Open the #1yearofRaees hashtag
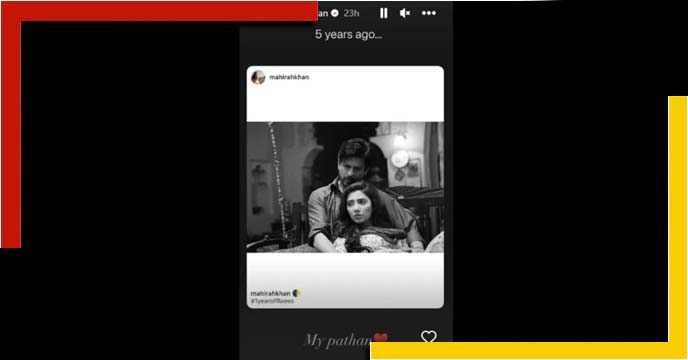 click(x=272, y=301)
